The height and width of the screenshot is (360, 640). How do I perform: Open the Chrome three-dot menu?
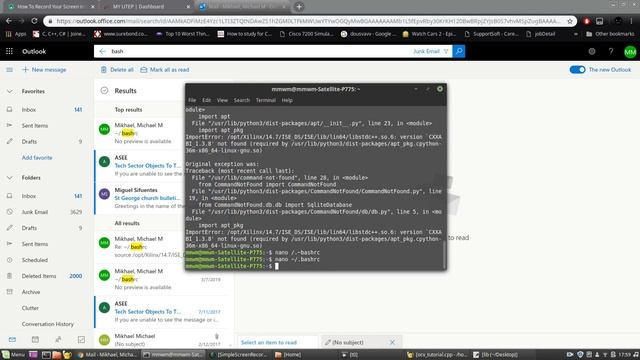pos(631,21)
